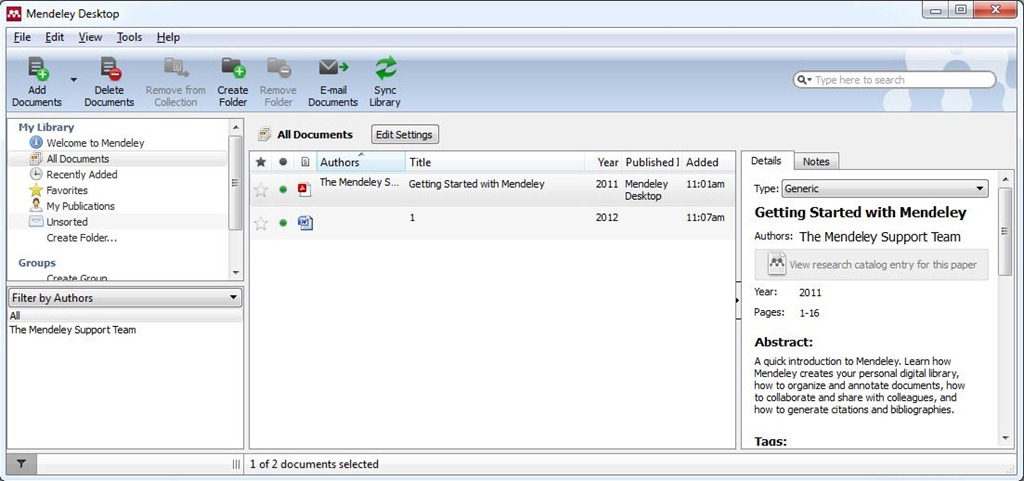Click the Word file icon in second row
Screen dimensions: 1024x481
(305, 222)
